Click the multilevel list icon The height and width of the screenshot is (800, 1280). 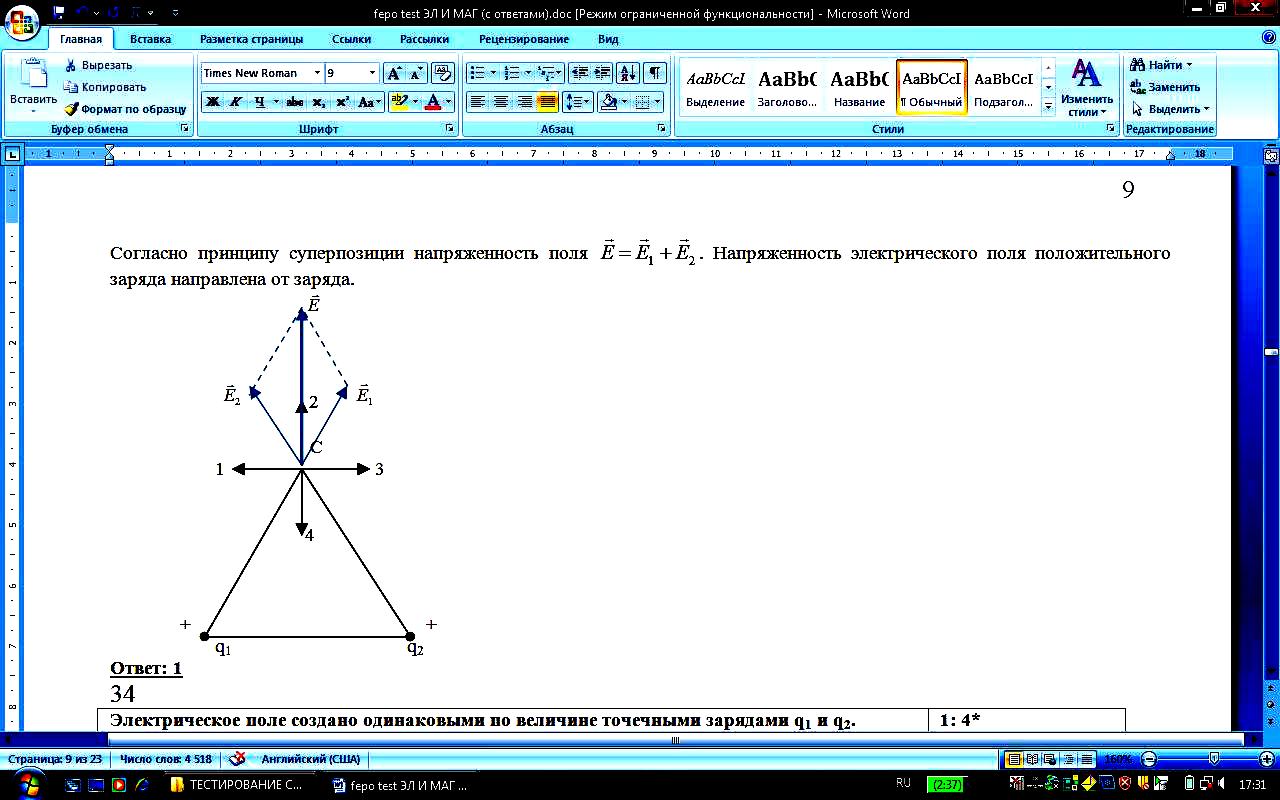click(546, 73)
